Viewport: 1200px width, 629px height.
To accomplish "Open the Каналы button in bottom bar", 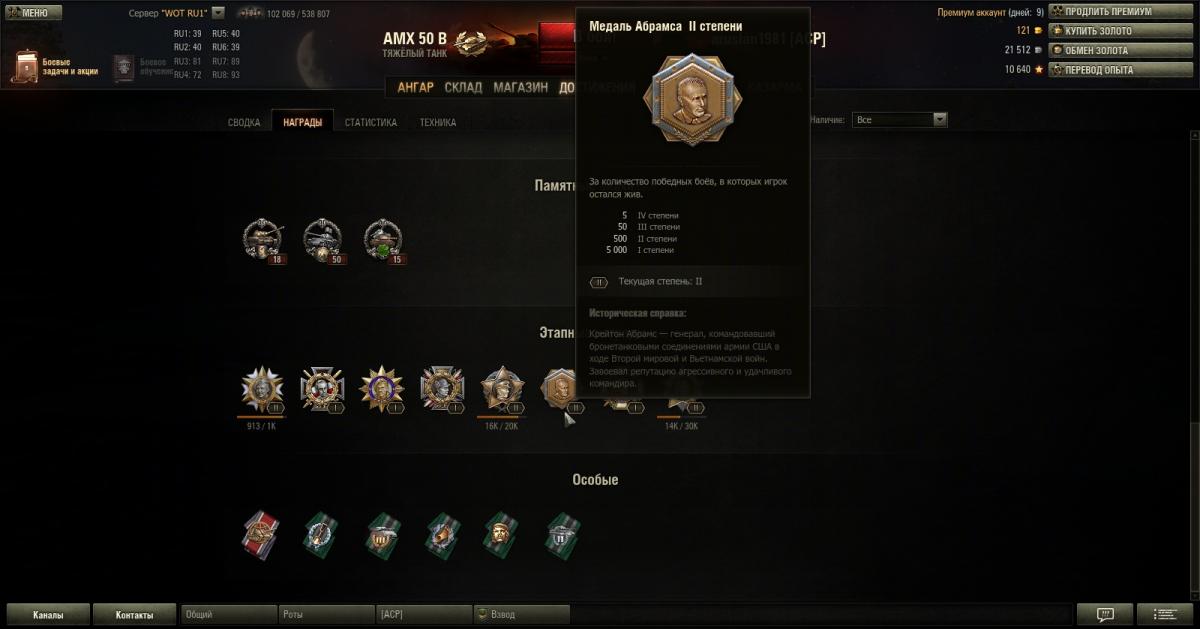I will pos(48,615).
